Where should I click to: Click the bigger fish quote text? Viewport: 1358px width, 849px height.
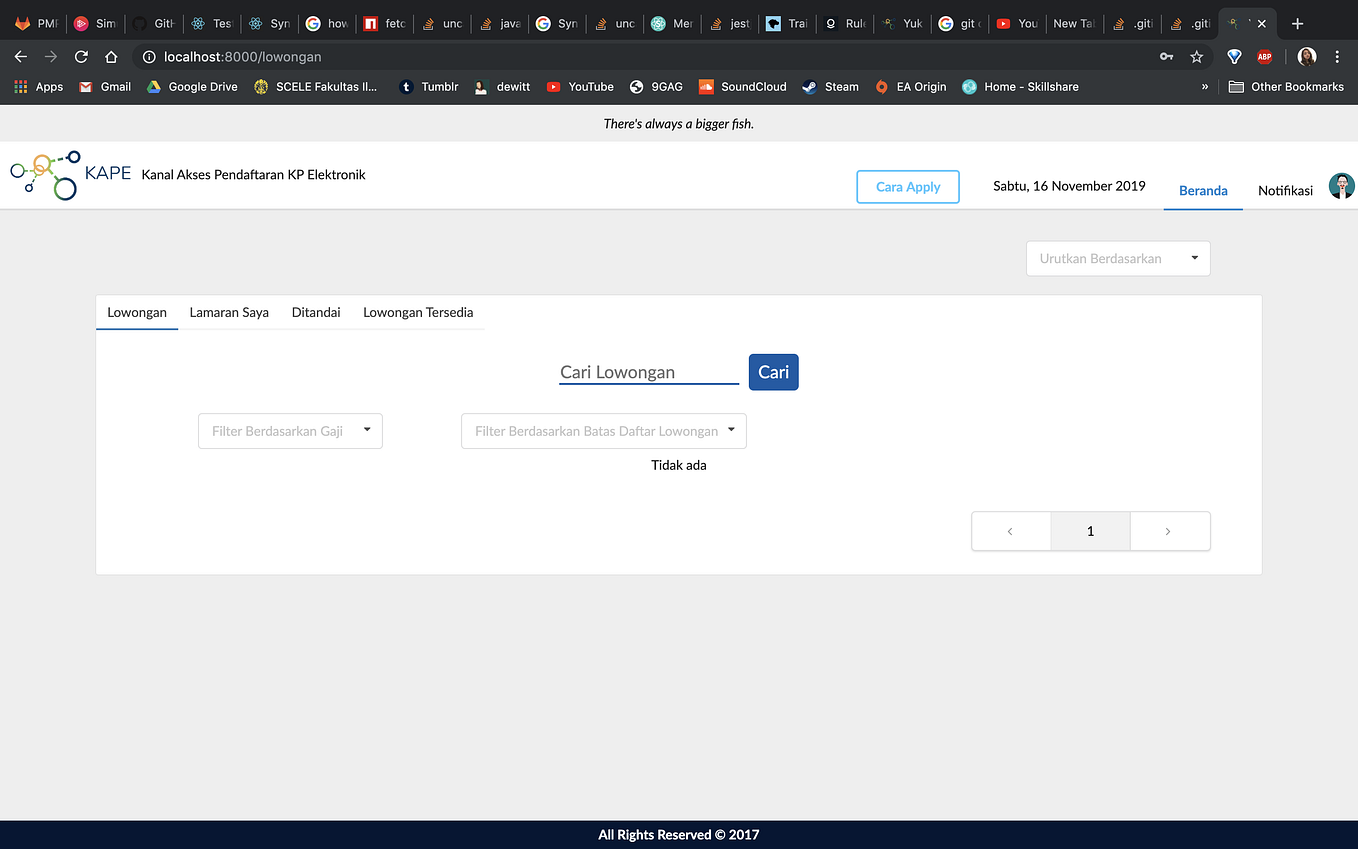tap(679, 124)
